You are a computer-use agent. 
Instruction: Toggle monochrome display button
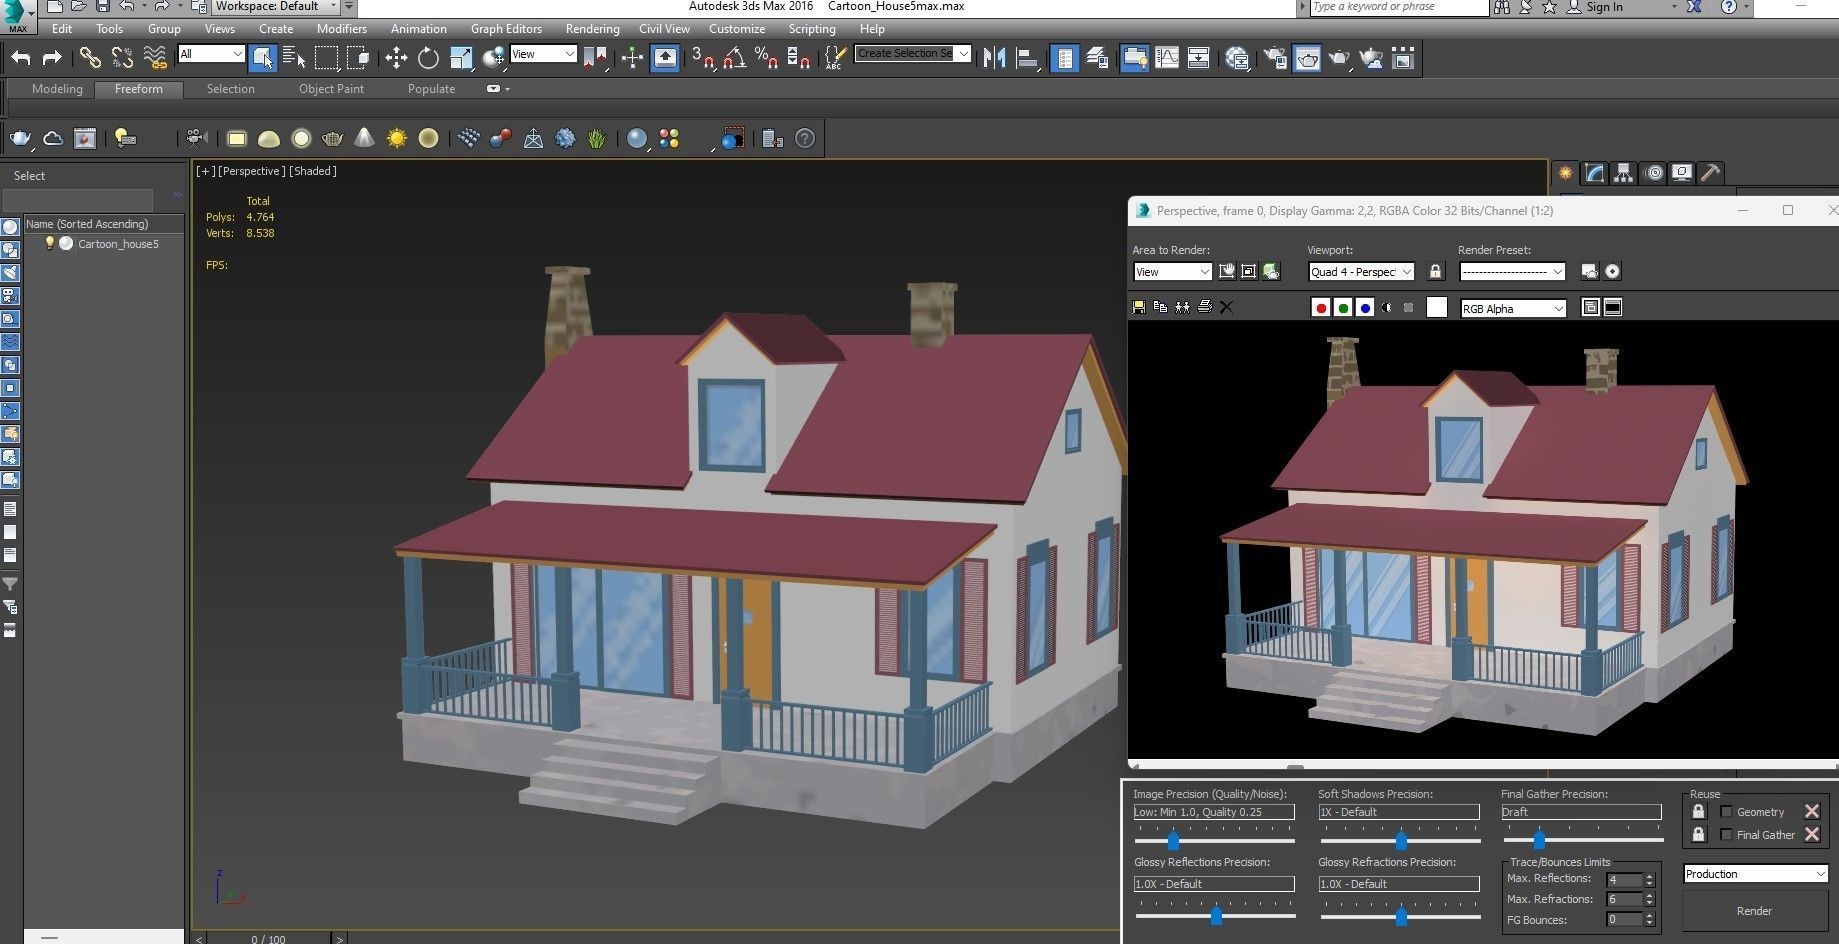coord(1409,308)
